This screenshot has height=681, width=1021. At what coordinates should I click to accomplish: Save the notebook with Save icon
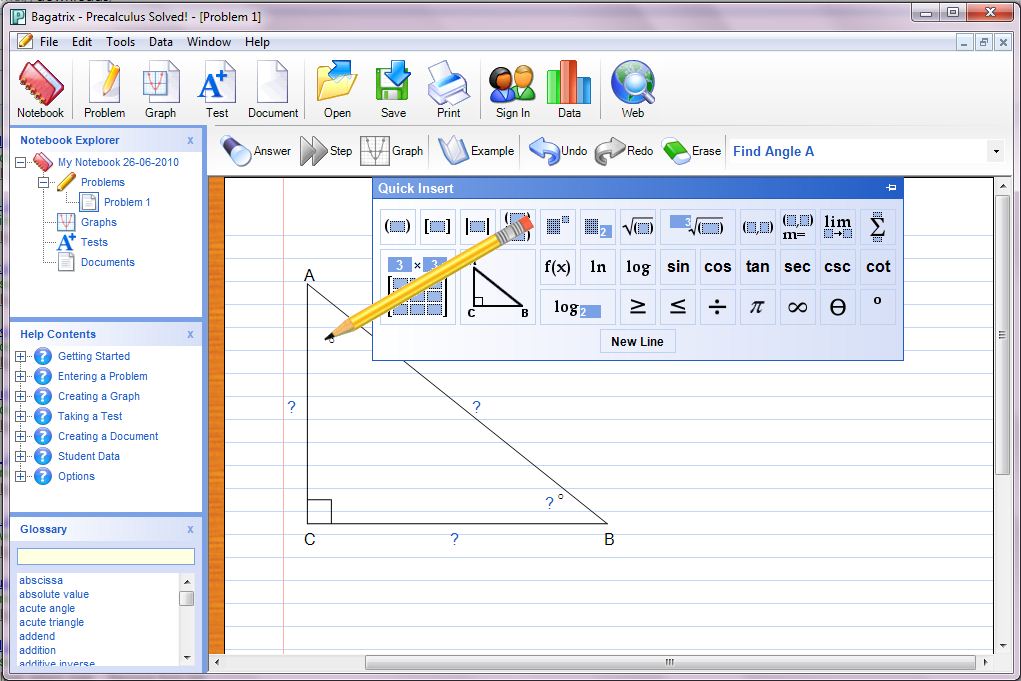coord(393,89)
